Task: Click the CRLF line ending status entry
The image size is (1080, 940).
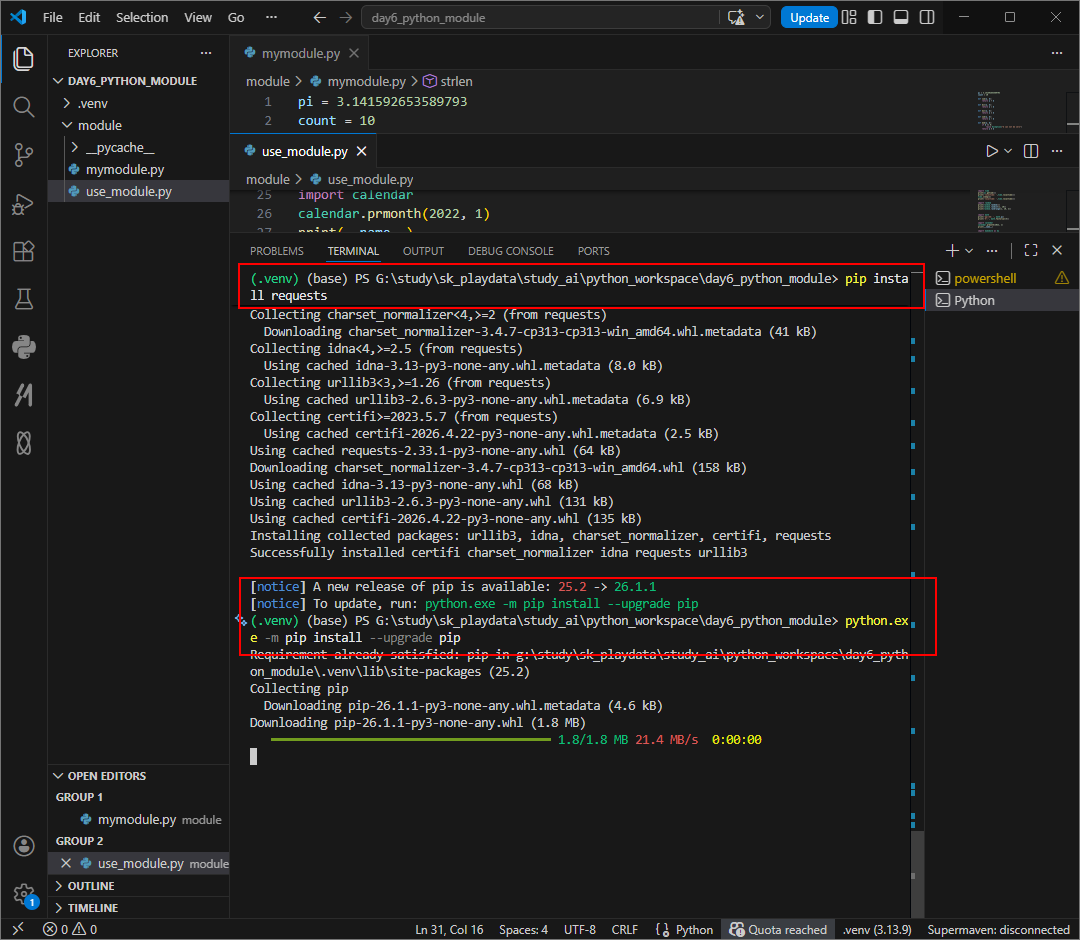Action: pos(625,930)
